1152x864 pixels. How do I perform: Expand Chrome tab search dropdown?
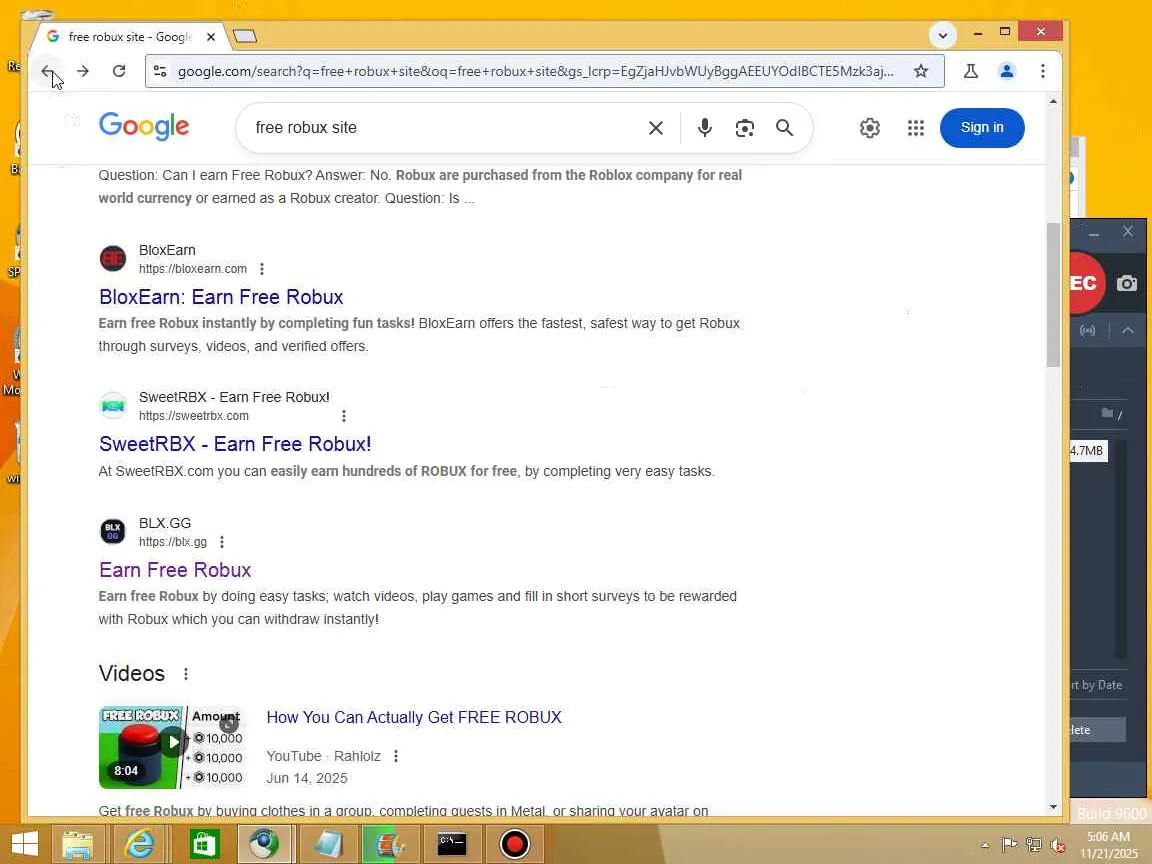(943, 35)
